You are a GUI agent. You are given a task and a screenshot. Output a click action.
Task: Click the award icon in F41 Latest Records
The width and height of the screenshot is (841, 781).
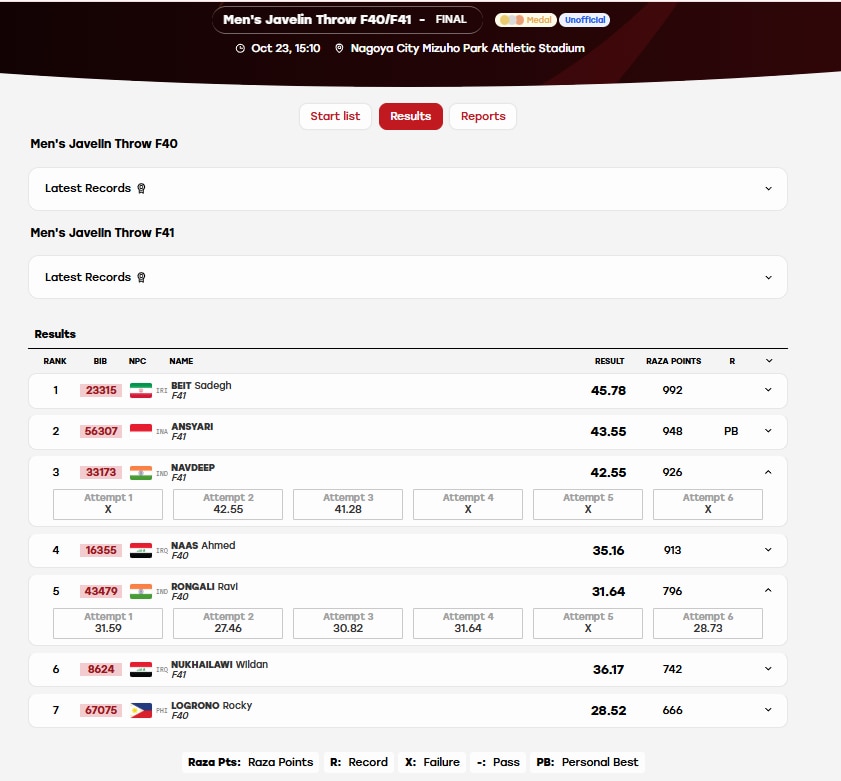(x=141, y=277)
